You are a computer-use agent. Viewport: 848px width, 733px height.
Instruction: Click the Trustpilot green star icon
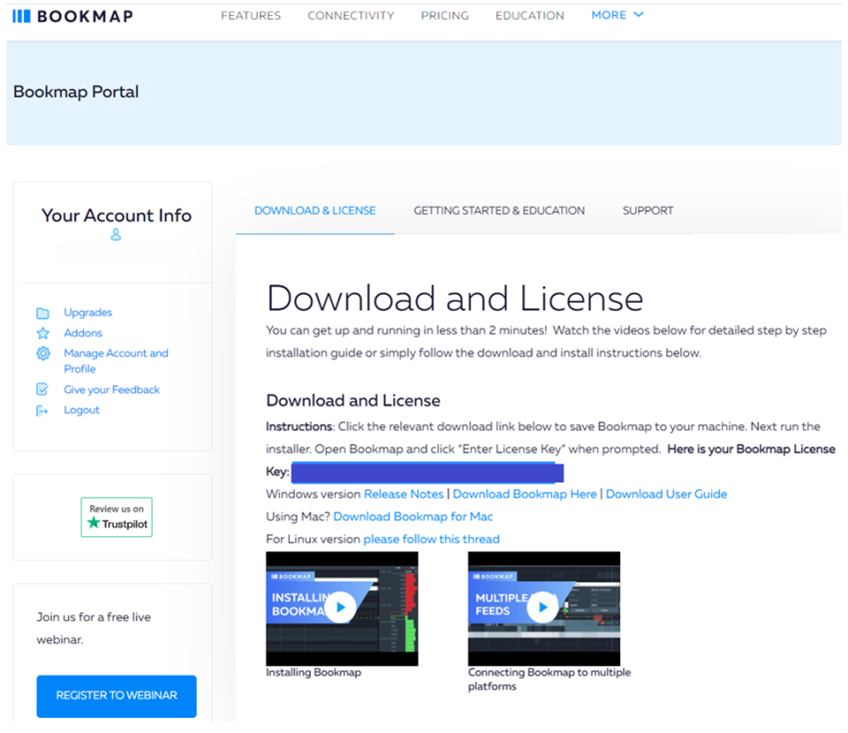pyautogui.click(x=94, y=523)
